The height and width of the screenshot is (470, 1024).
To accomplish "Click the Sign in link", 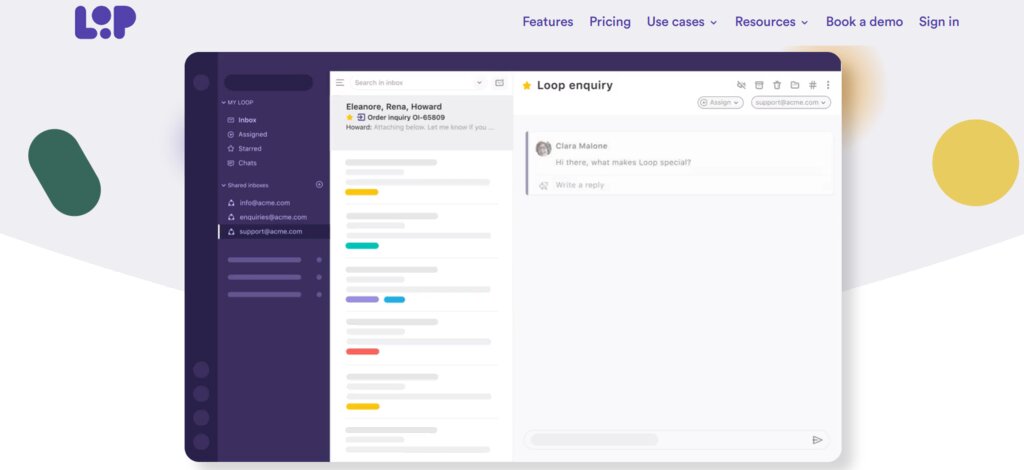I will coord(938,22).
